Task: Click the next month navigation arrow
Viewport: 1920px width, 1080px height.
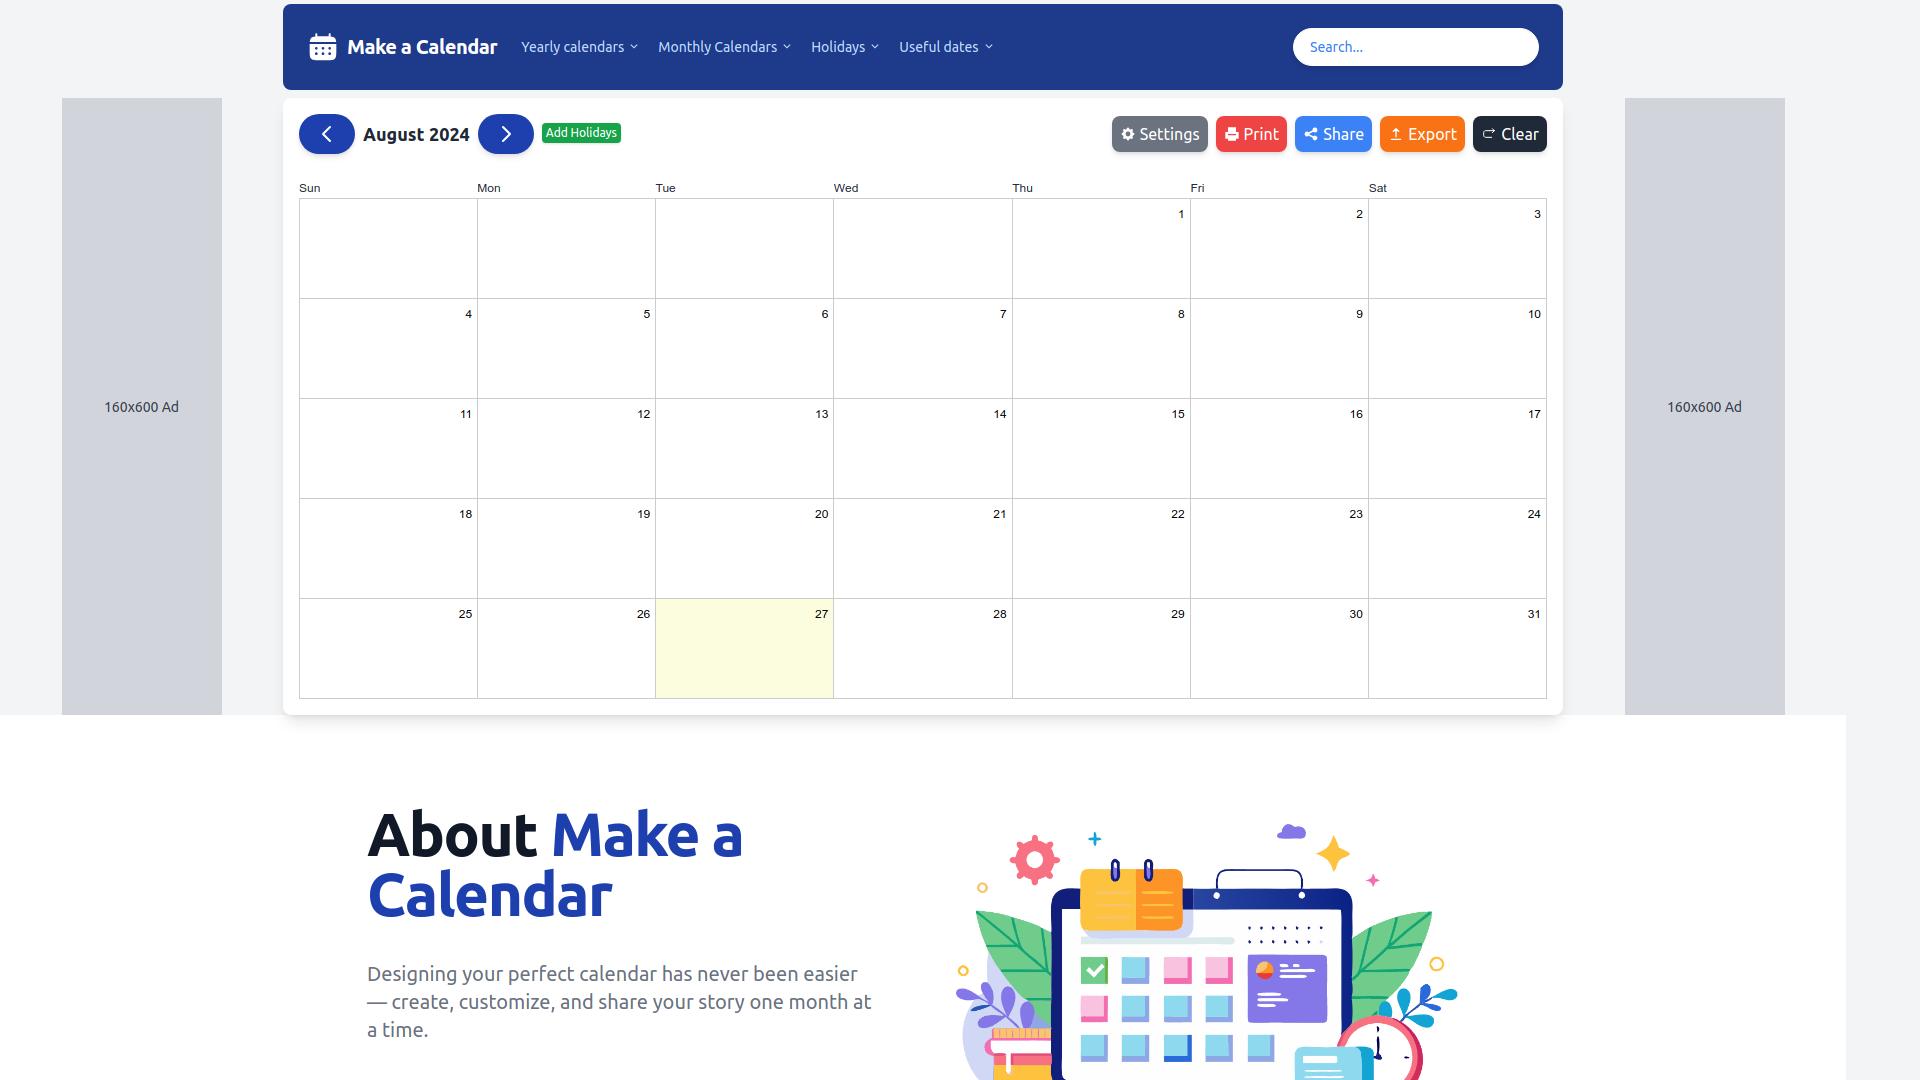Action: [x=505, y=133]
